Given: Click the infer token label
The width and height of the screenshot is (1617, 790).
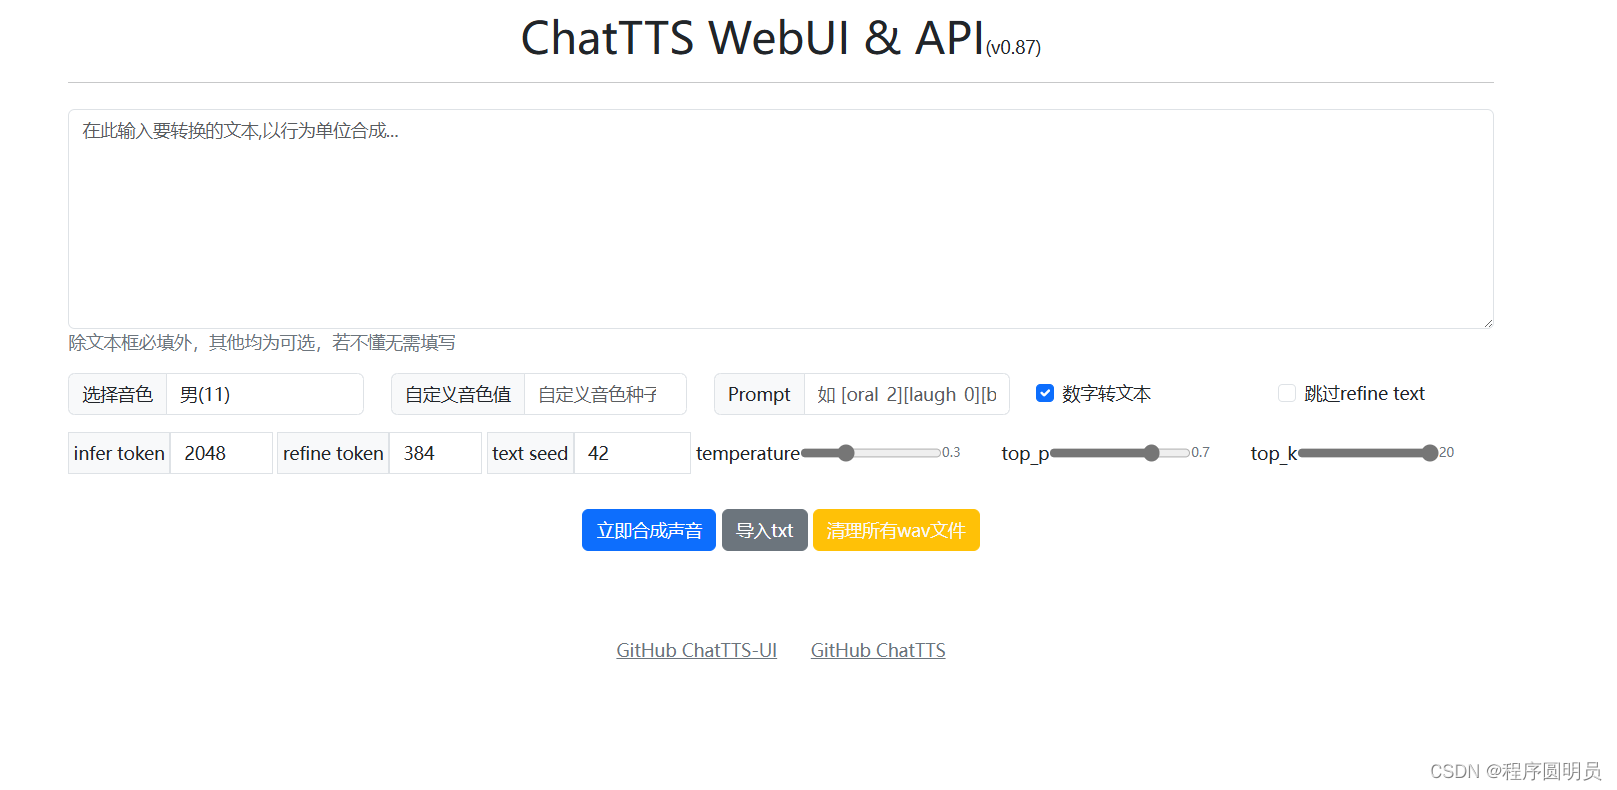Looking at the screenshot, I should pos(119,453).
